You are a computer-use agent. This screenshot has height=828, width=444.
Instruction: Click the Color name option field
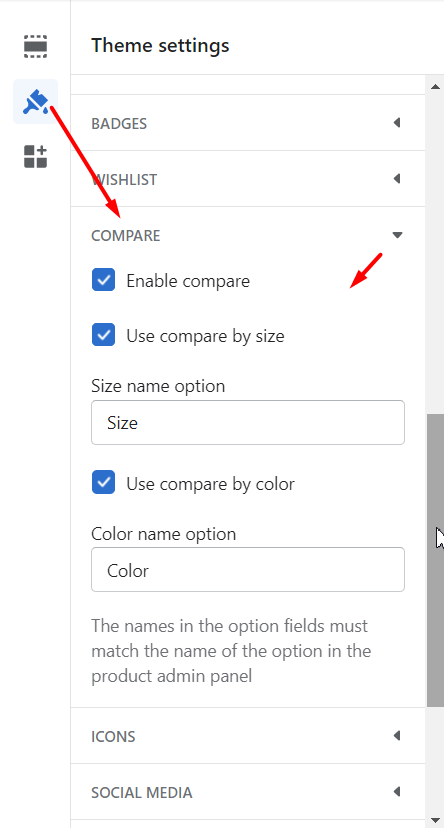[248, 570]
